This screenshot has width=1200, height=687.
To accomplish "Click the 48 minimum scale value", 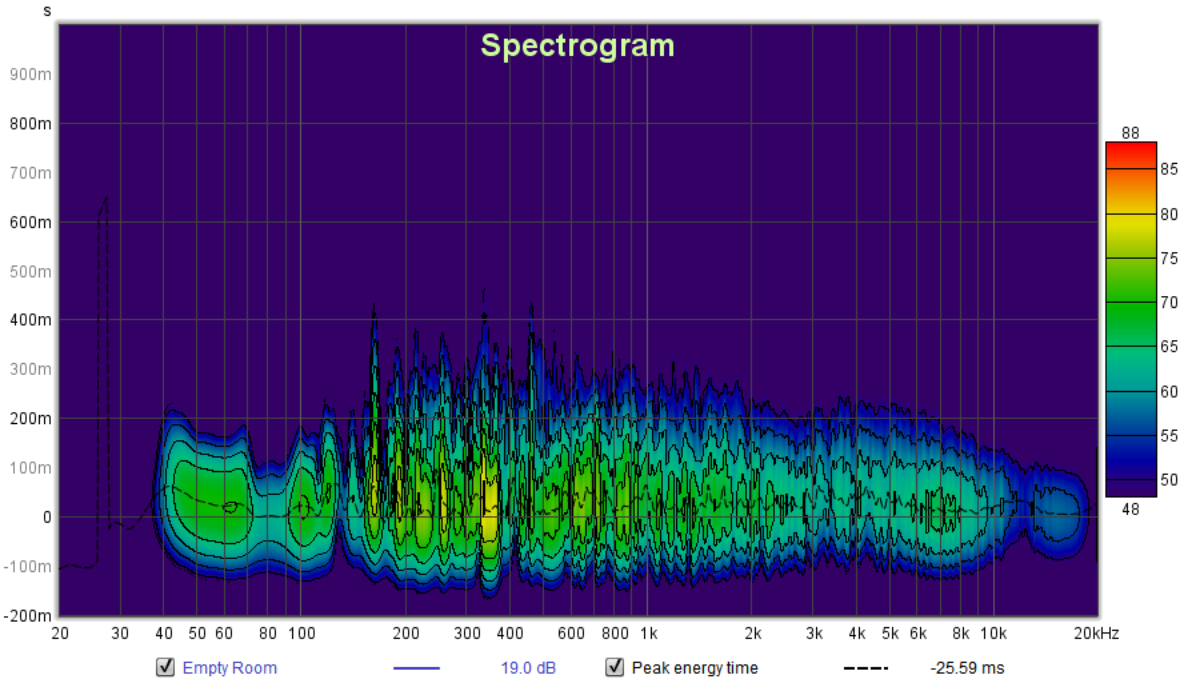I will [1130, 508].
